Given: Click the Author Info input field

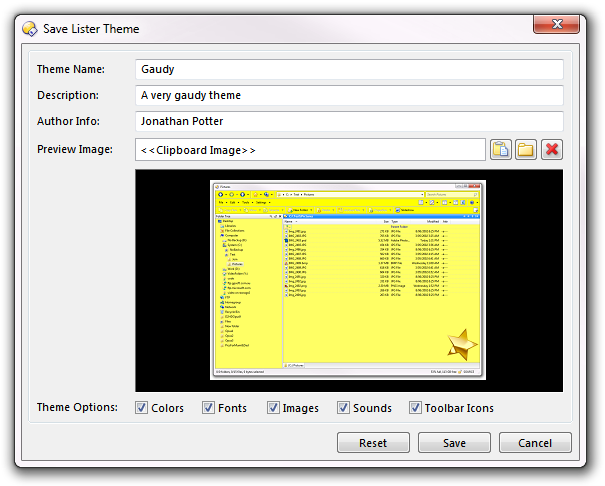Looking at the screenshot, I should click(349, 122).
